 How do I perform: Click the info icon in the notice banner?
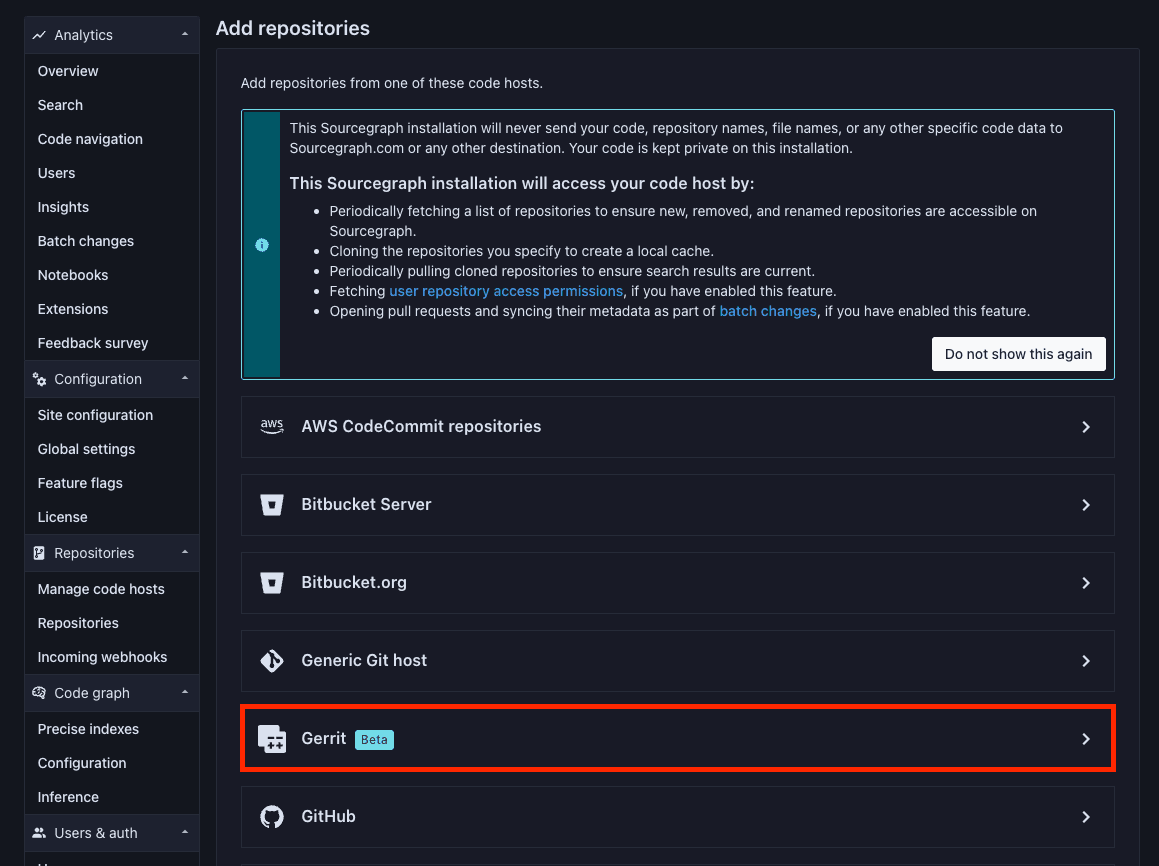coord(262,245)
